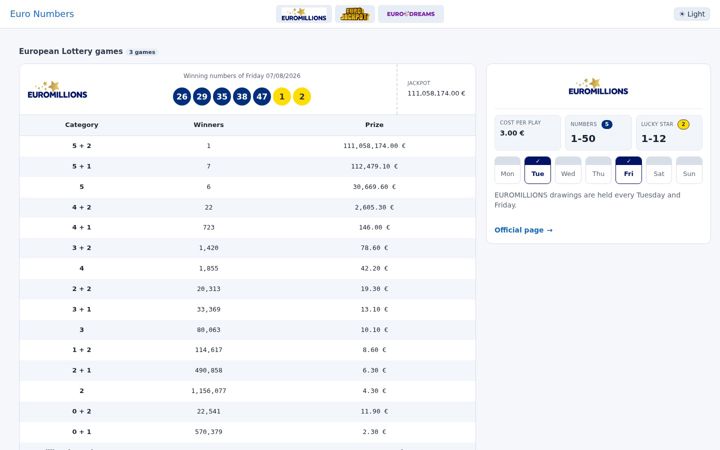
Task: Click the Numbers 1-50 range box
Action: (x=598, y=132)
